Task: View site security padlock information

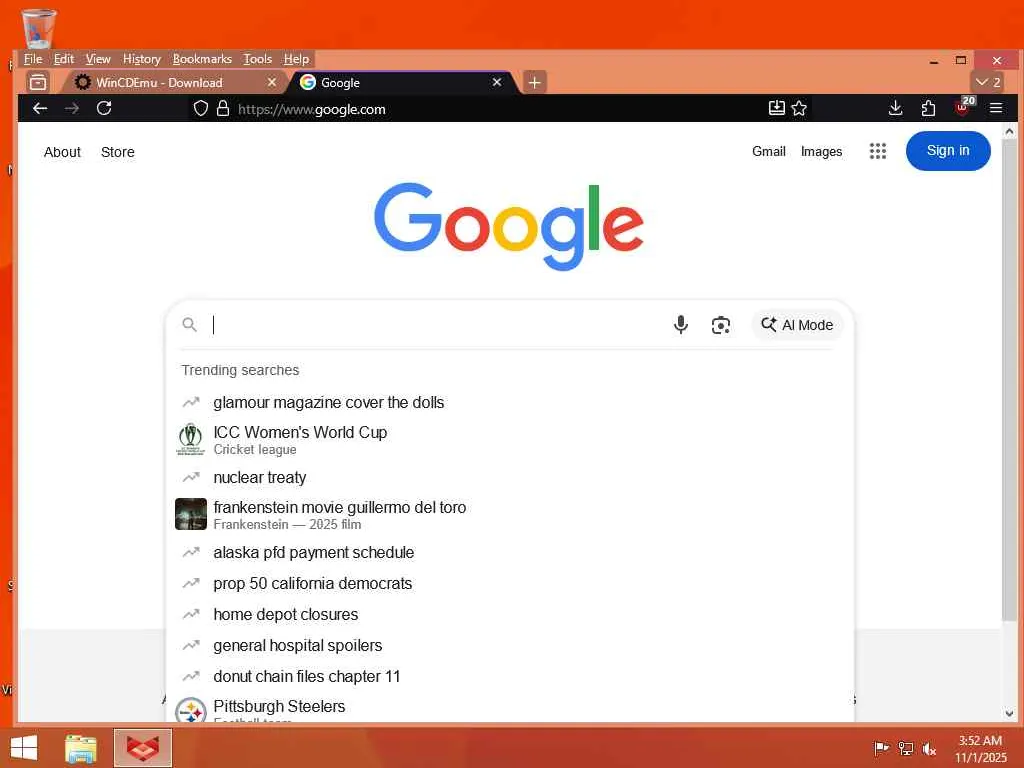Action: [x=223, y=108]
